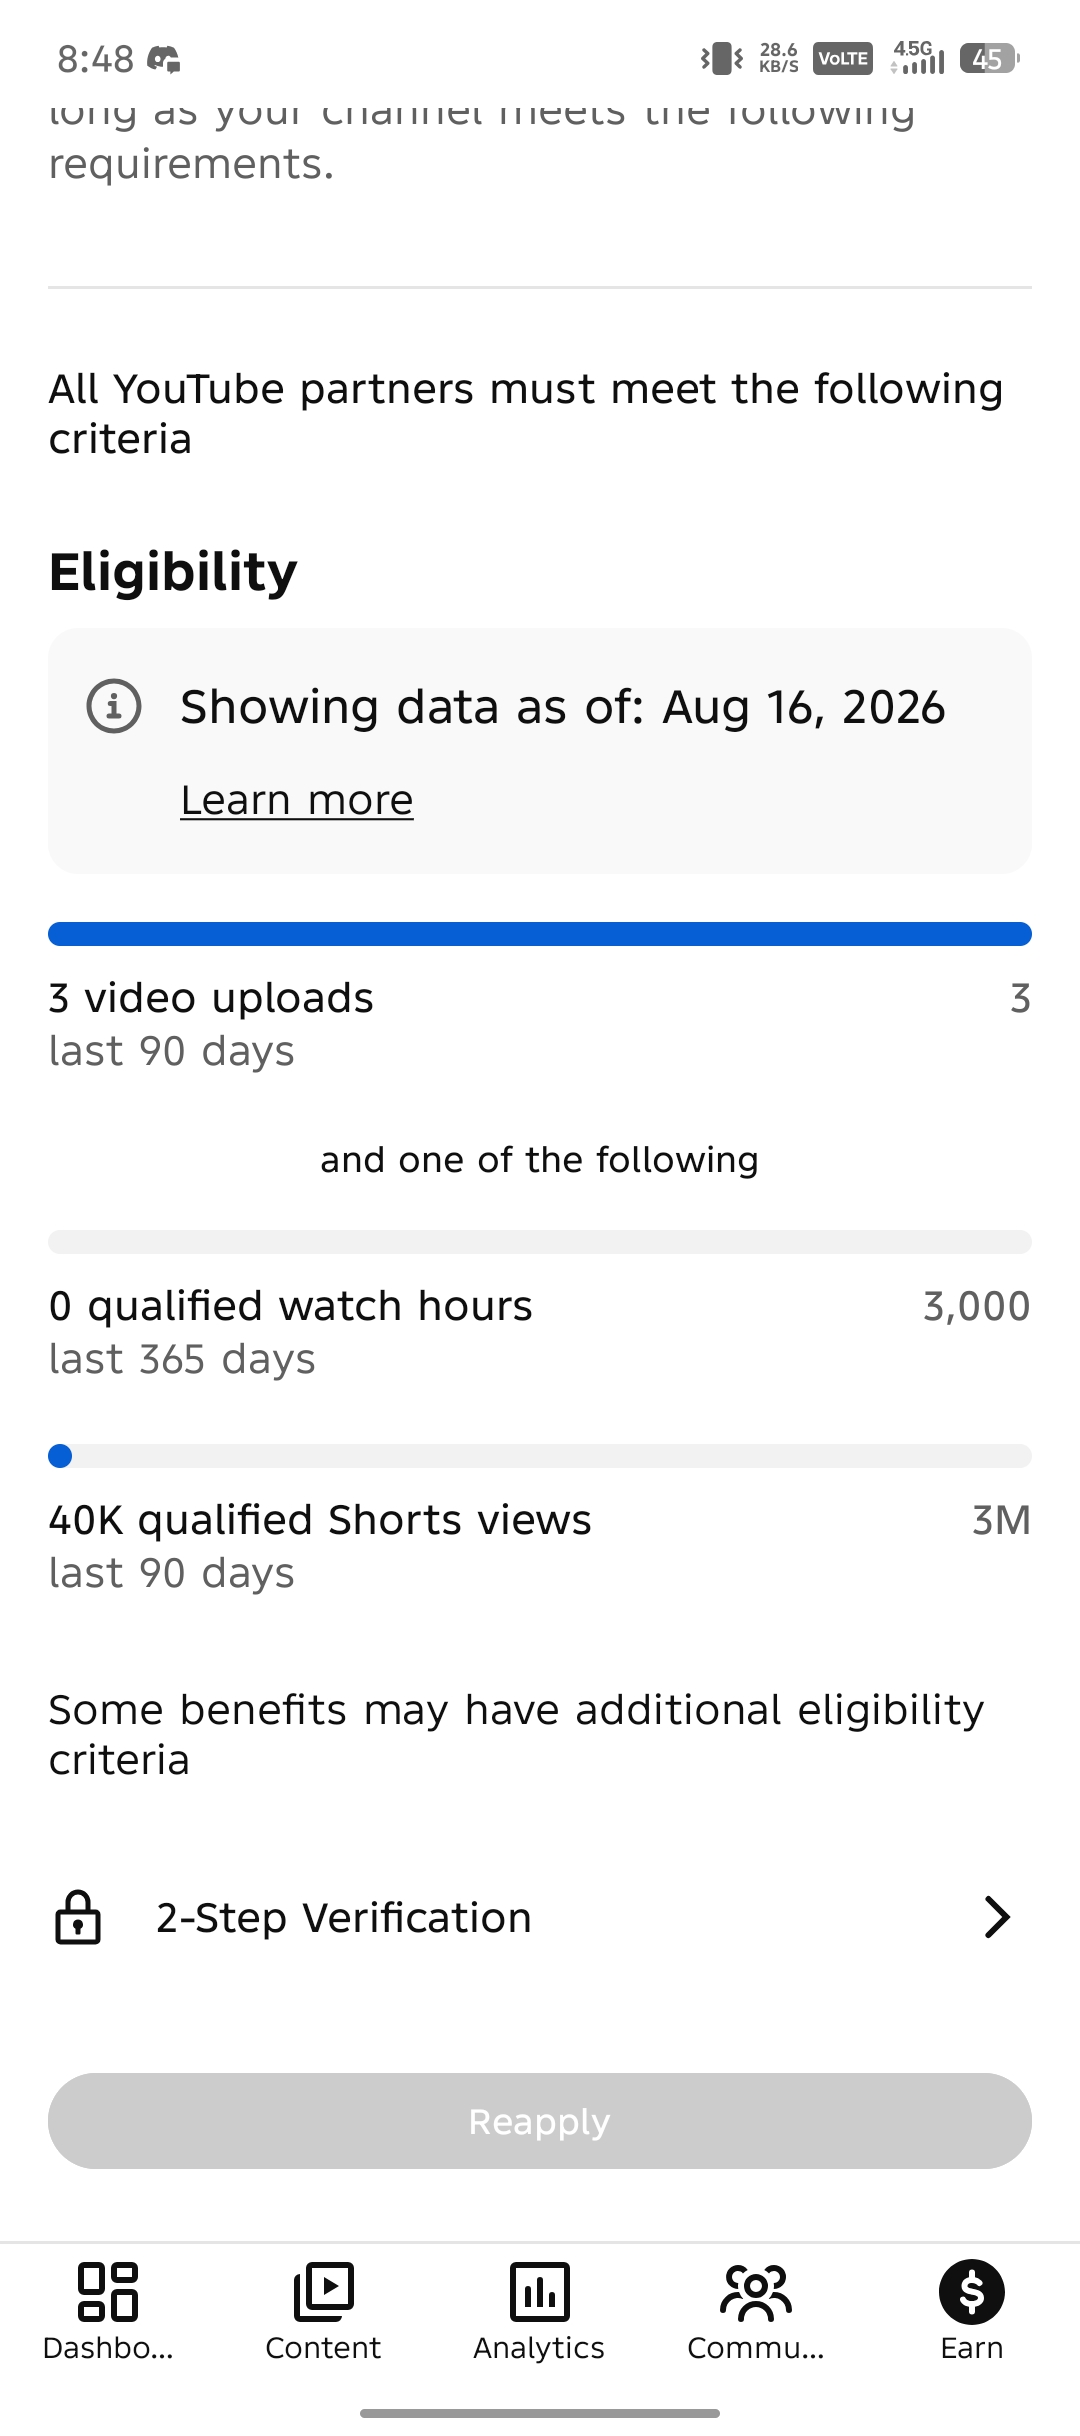Tap the info icon beside Showing data

coord(114,706)
